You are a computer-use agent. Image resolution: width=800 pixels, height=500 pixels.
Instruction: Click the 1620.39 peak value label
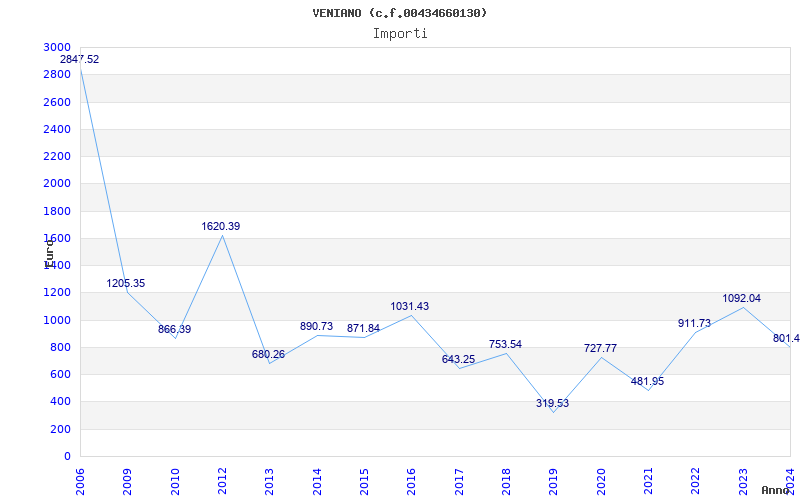[220, 226]
